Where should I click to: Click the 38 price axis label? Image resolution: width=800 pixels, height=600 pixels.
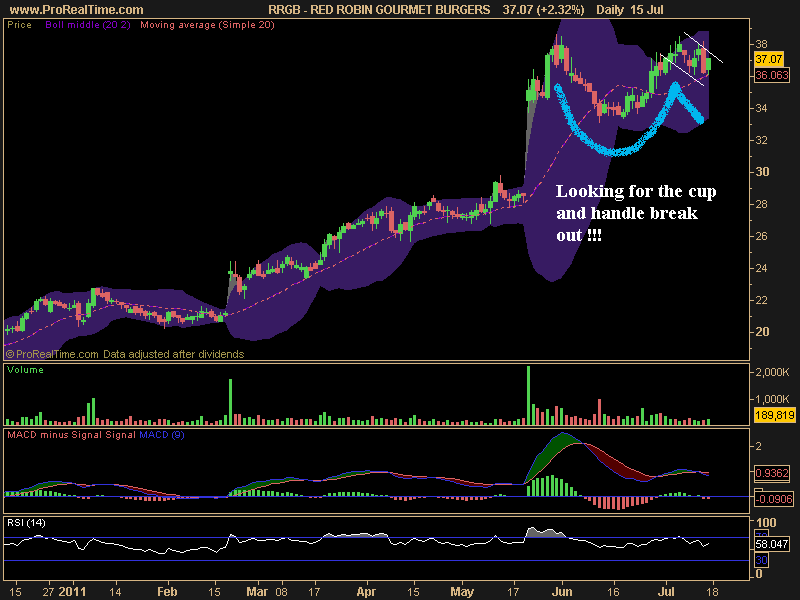761,44
